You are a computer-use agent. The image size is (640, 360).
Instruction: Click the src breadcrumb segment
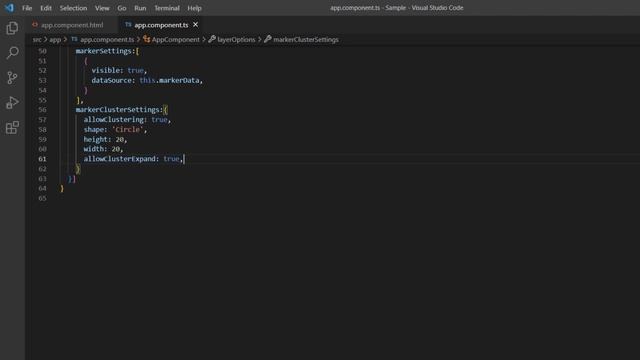[37, 40]
